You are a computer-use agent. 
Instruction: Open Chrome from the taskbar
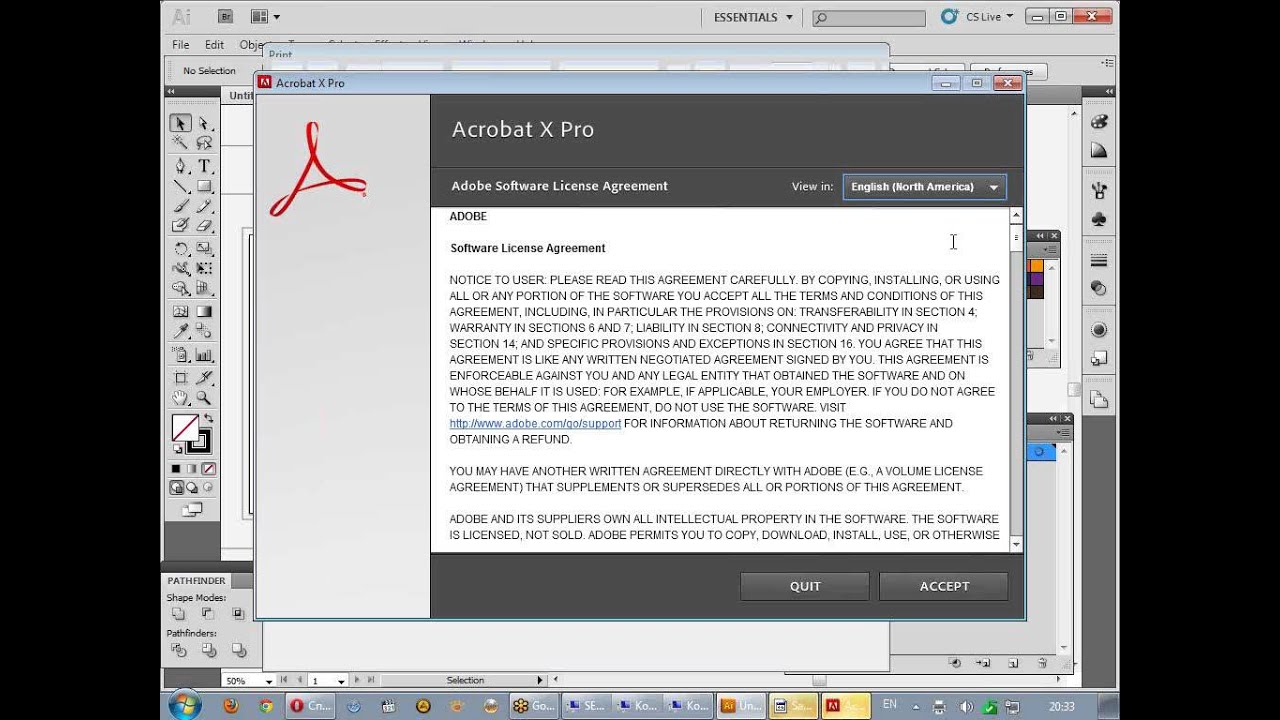coord(265,705)
